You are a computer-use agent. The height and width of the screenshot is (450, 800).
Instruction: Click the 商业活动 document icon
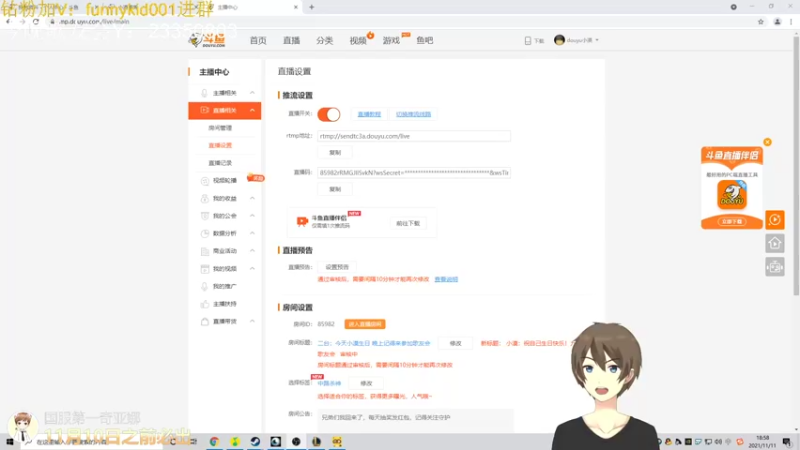pyautogui.click(x=205, y=251)
